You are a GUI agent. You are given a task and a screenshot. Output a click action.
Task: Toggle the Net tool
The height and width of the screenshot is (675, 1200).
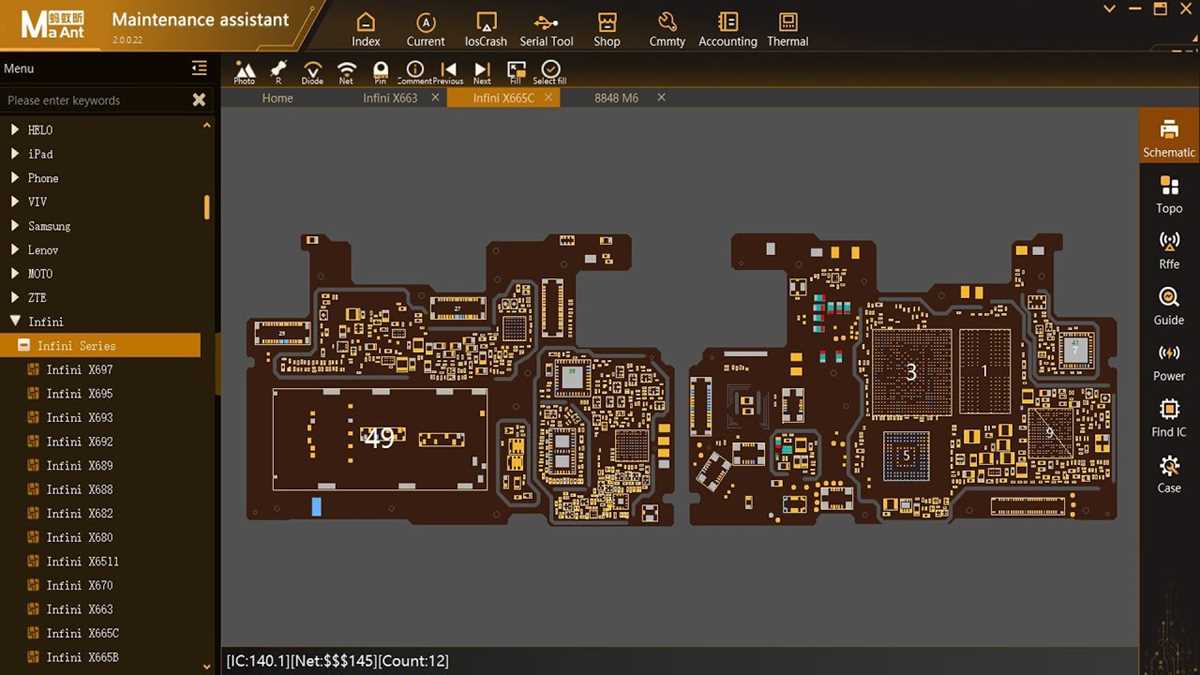[x=346, y=72]
